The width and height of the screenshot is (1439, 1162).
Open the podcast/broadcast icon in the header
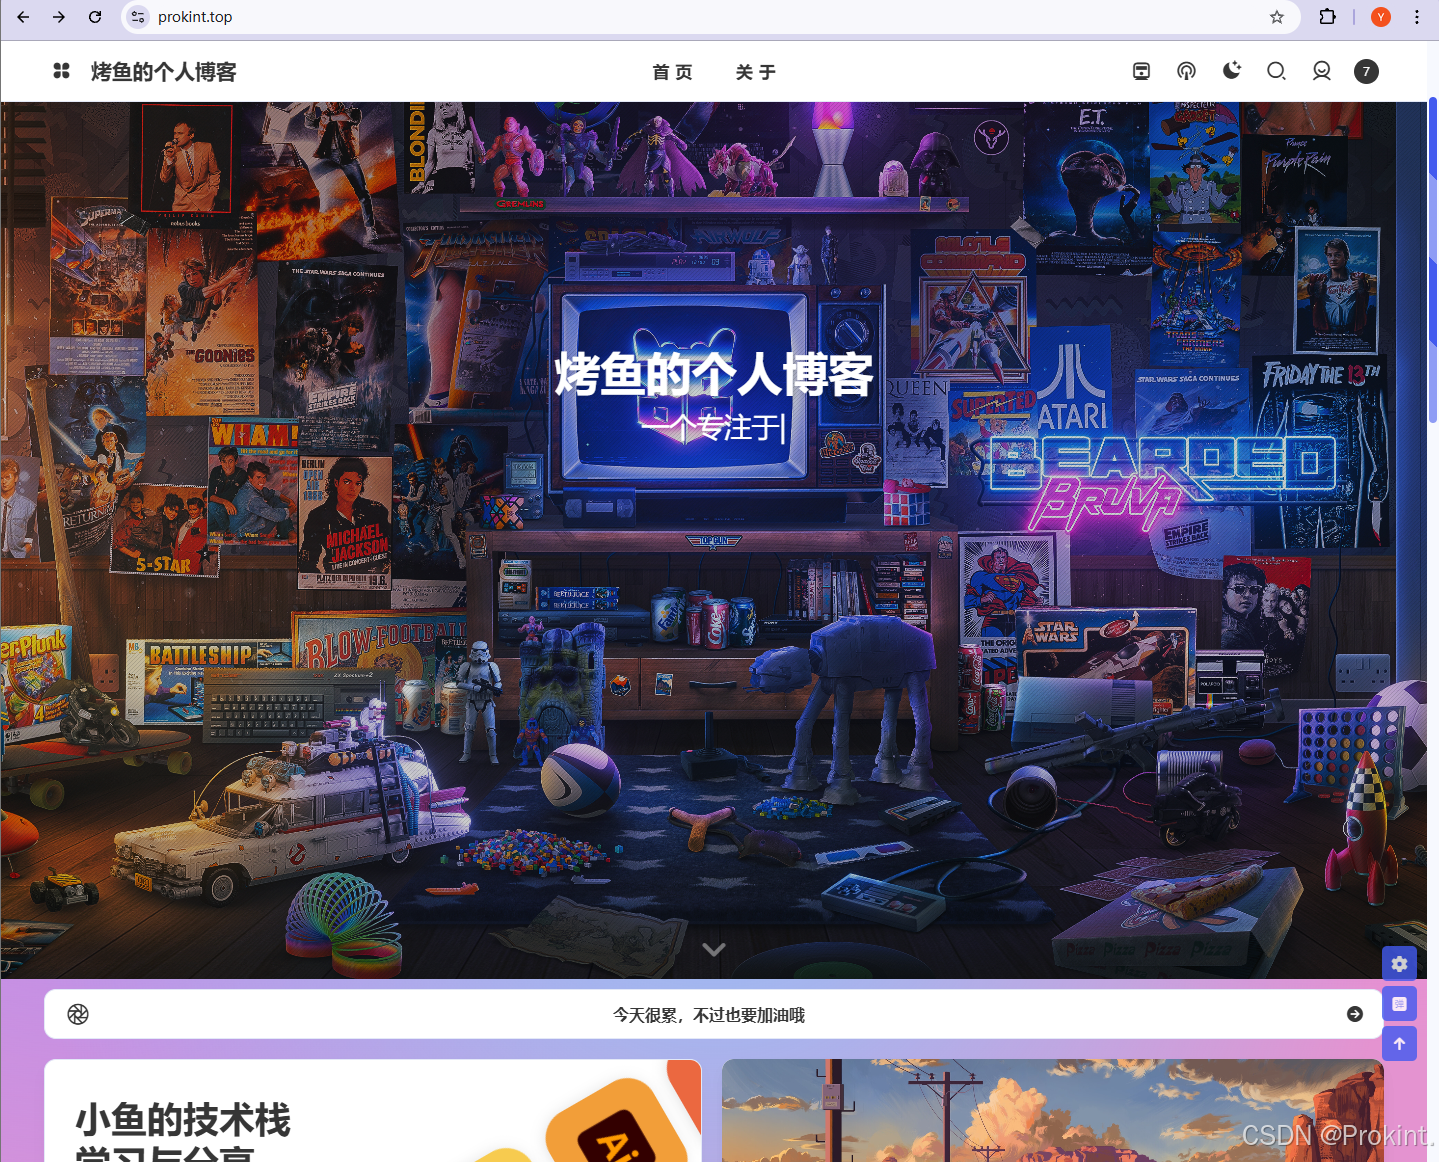click(1186, 71)
